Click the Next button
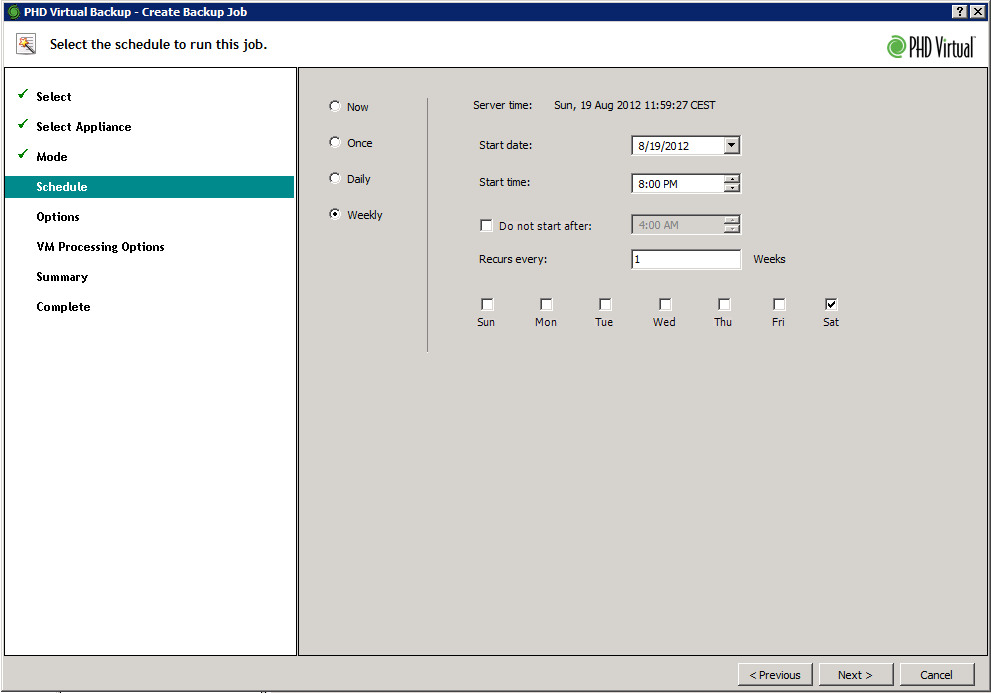This screenshot has height=693, width=991. 856,675
